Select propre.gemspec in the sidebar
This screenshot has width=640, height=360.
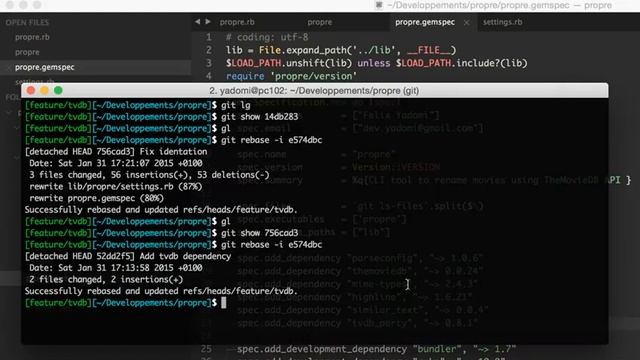[x=44, y=67]
